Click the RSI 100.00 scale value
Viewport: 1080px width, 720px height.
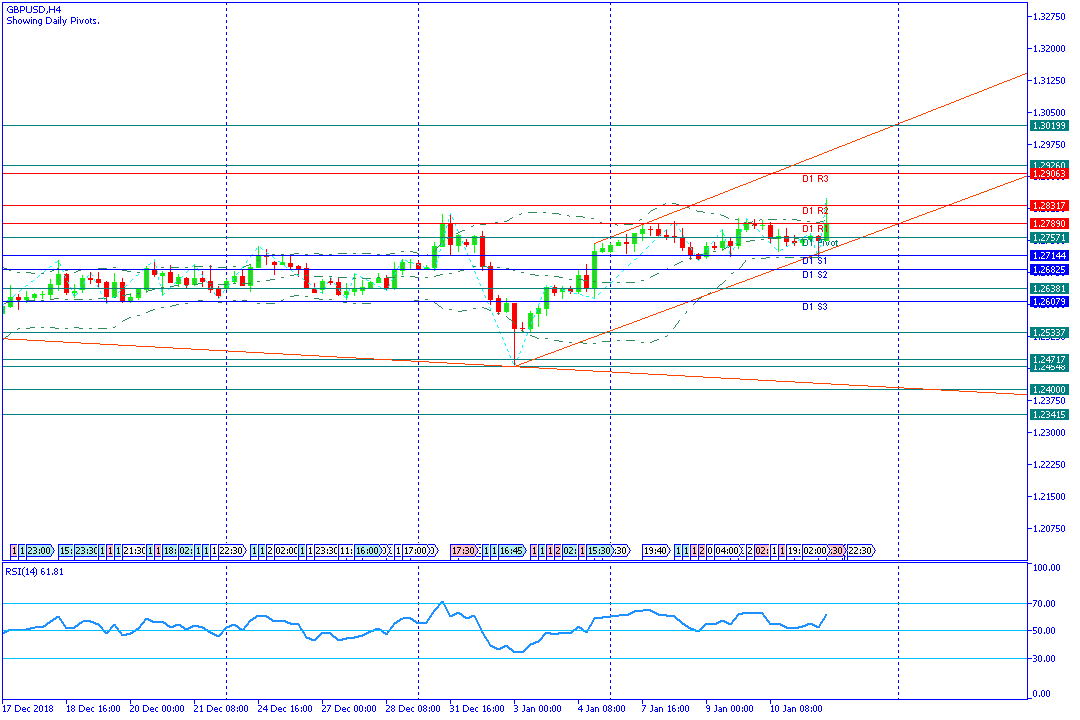(1047, 568)
